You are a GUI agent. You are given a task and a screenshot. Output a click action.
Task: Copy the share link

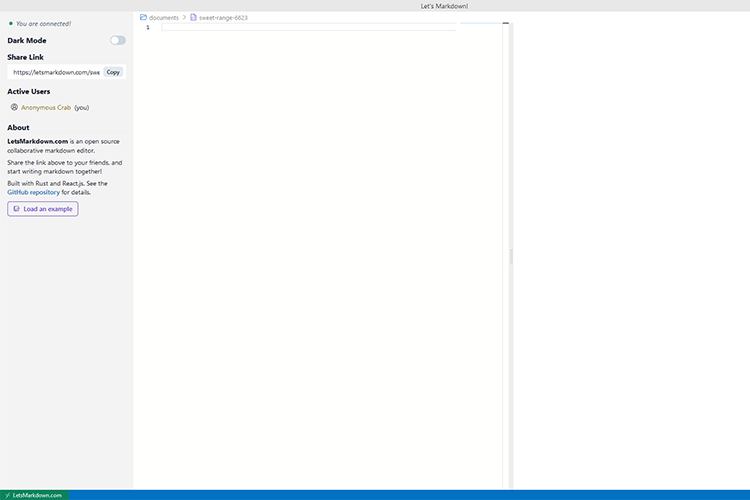pos(113,72)
